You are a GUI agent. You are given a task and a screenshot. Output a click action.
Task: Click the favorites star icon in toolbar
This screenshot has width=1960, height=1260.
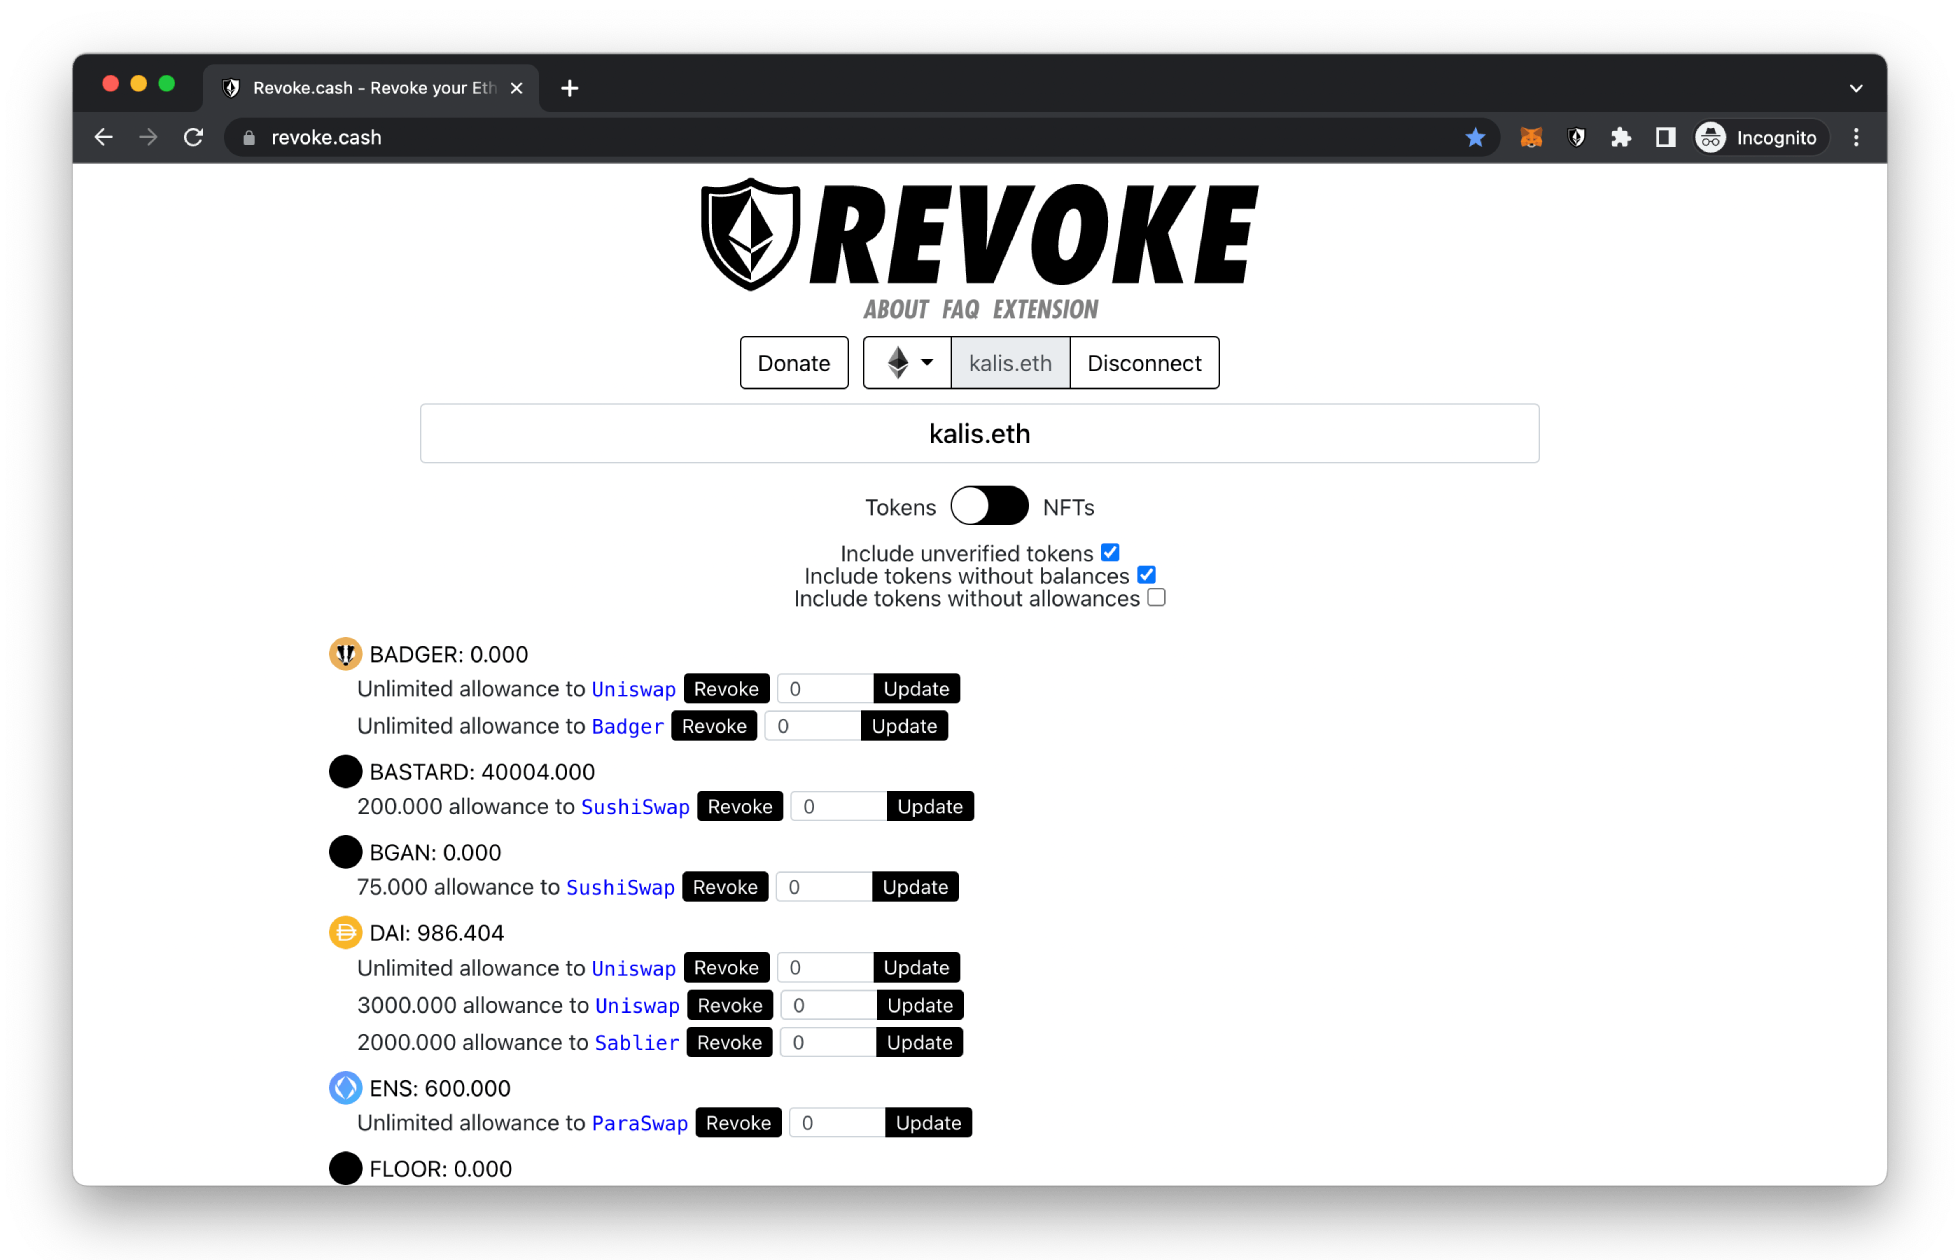click(1476, 139)
